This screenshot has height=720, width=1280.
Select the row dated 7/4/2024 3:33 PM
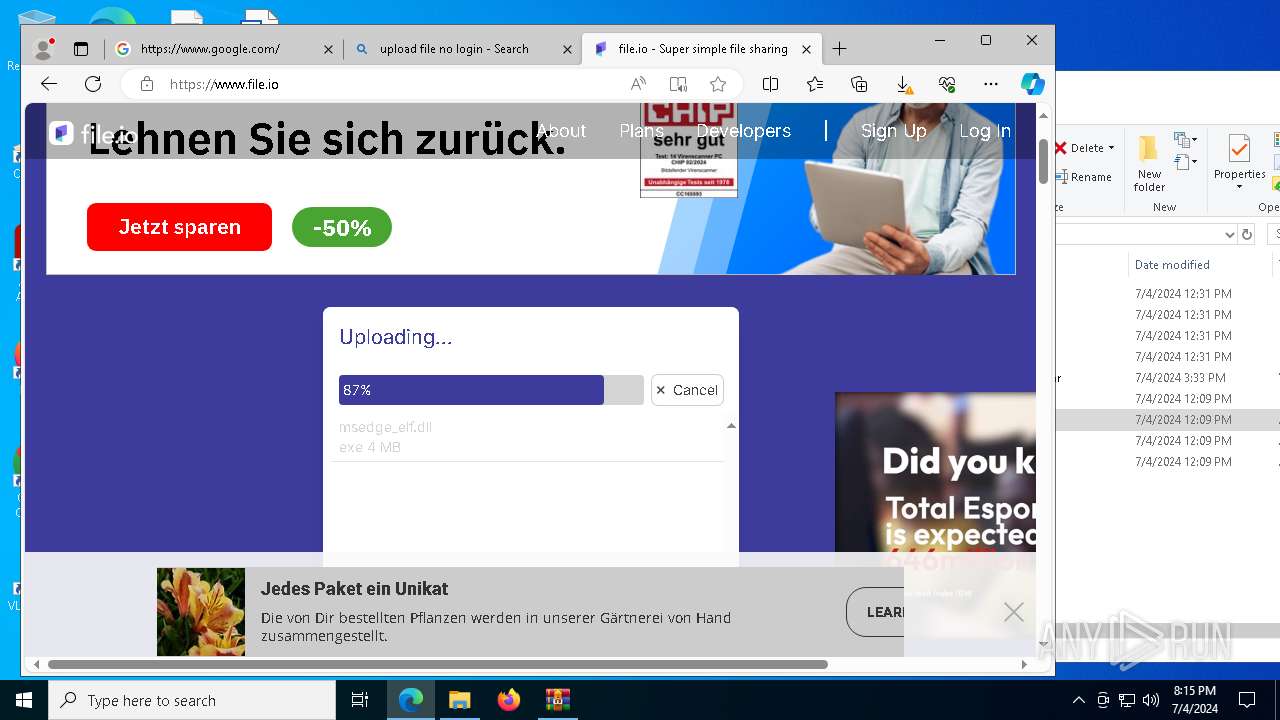(x=1168, y=378)
